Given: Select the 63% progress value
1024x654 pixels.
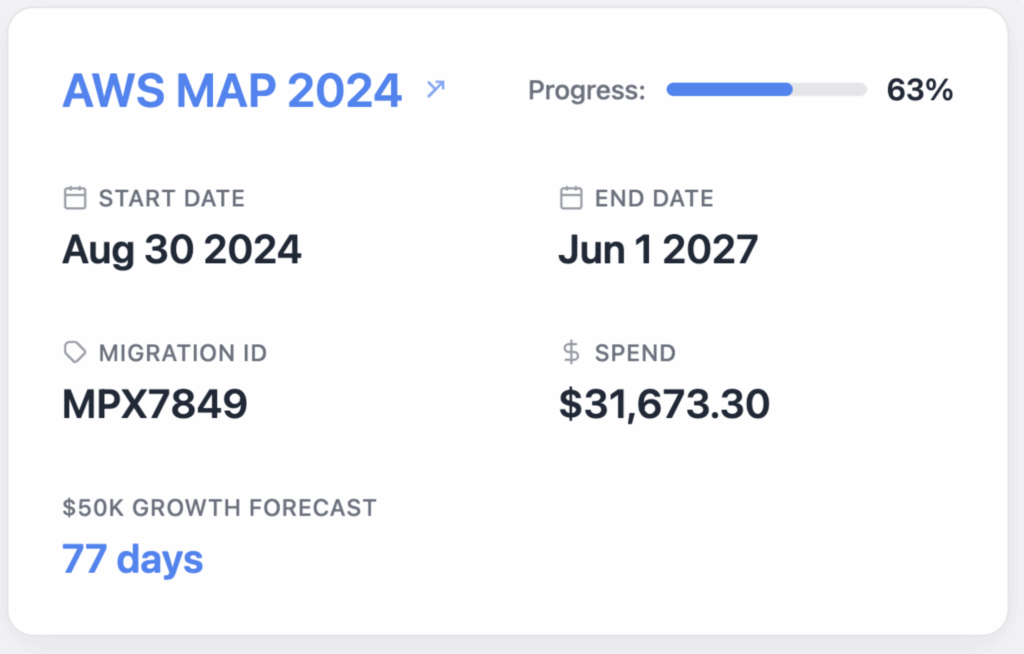Looking at the screenshot, I should [920, 90].
